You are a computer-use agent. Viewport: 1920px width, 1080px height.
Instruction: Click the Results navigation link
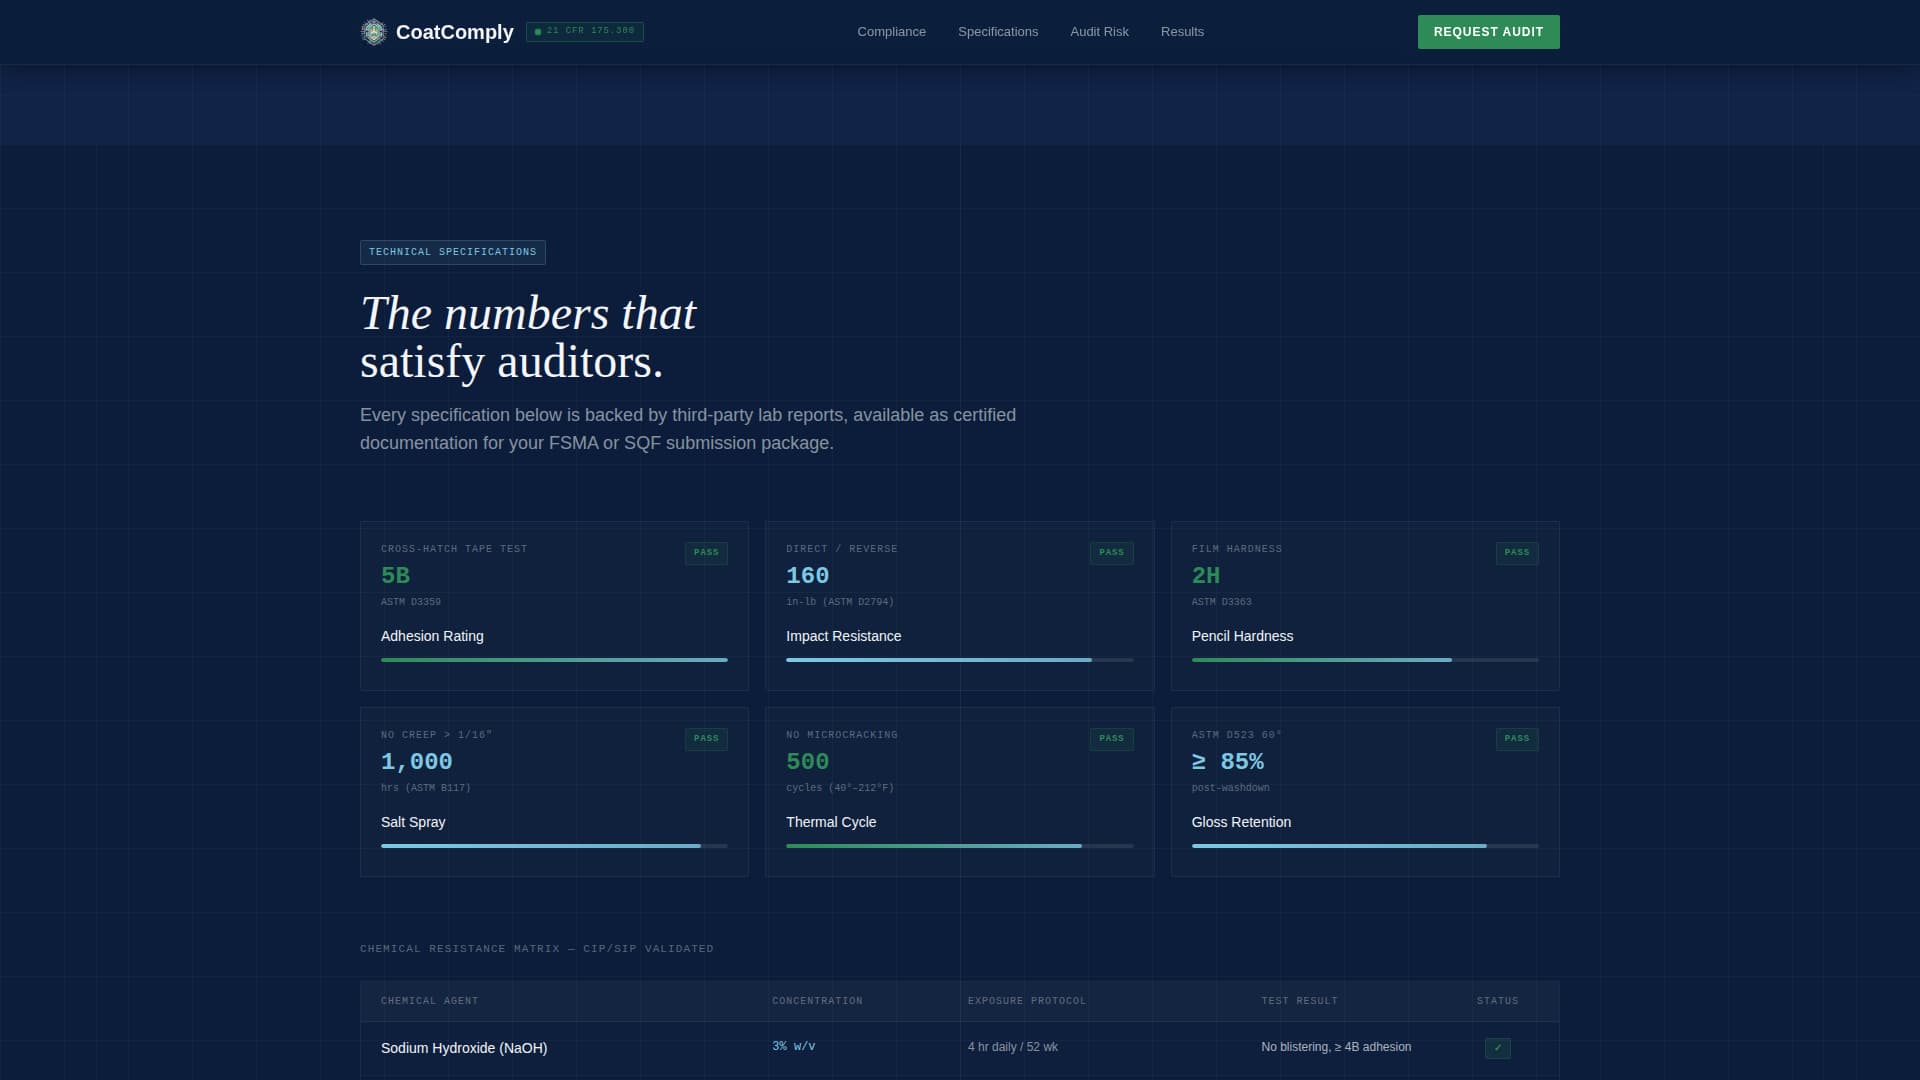[1182, 31]
